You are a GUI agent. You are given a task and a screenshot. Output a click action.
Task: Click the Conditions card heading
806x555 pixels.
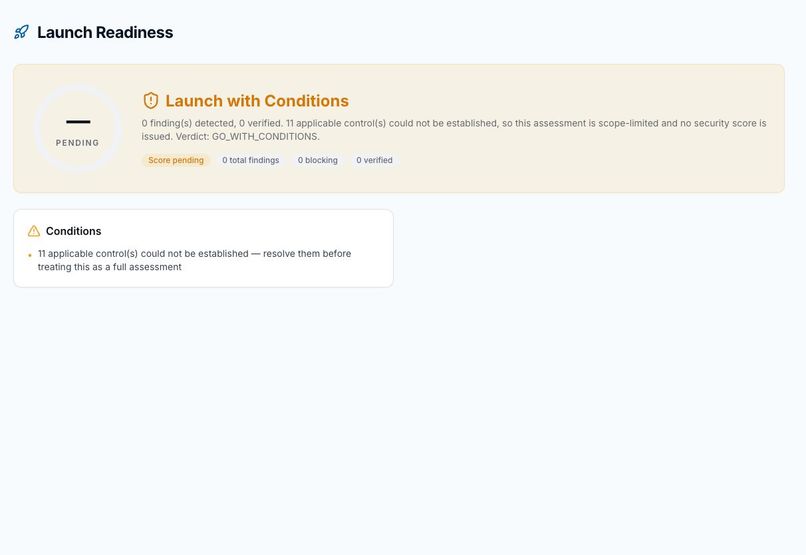pos(74,231)
